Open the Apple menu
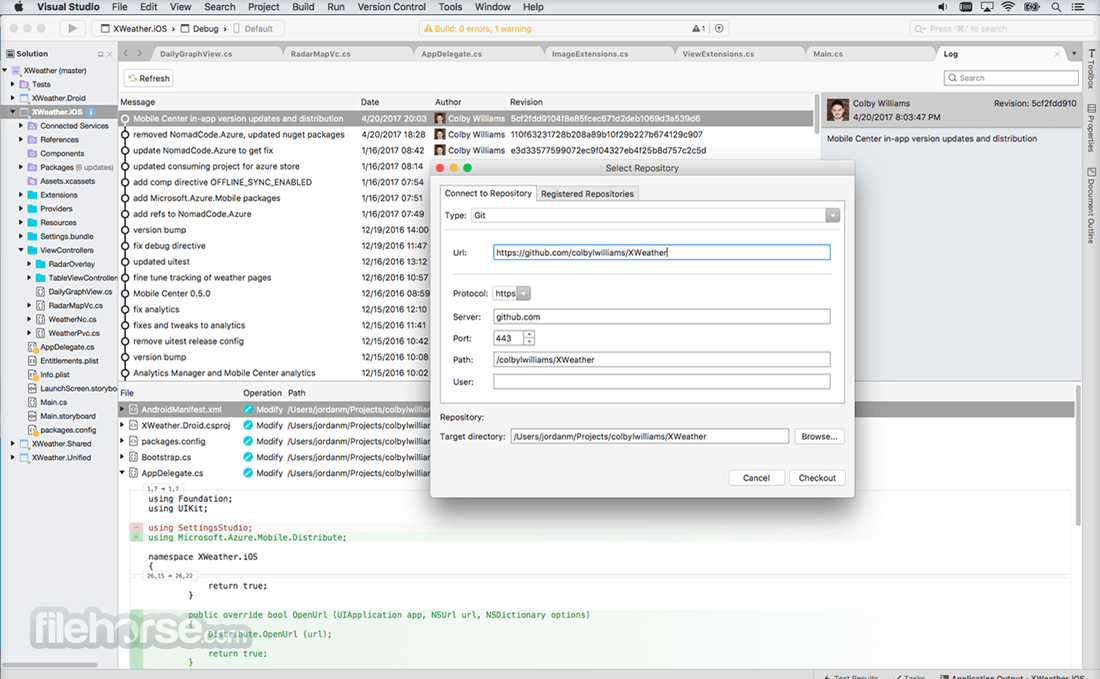The height and width of the screenshot is (679, 1100). 19,7
